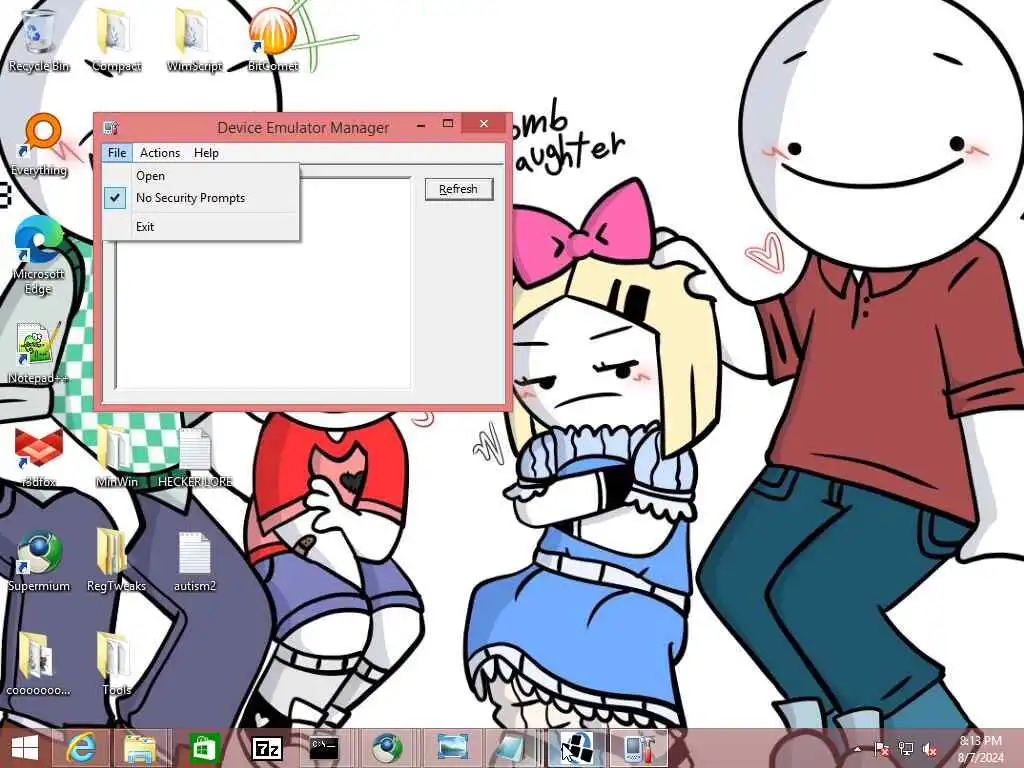Viewport: 1024px width, 768px height.
Task: Click the Device Emulator Manager title bar icon
Action: 111,127
